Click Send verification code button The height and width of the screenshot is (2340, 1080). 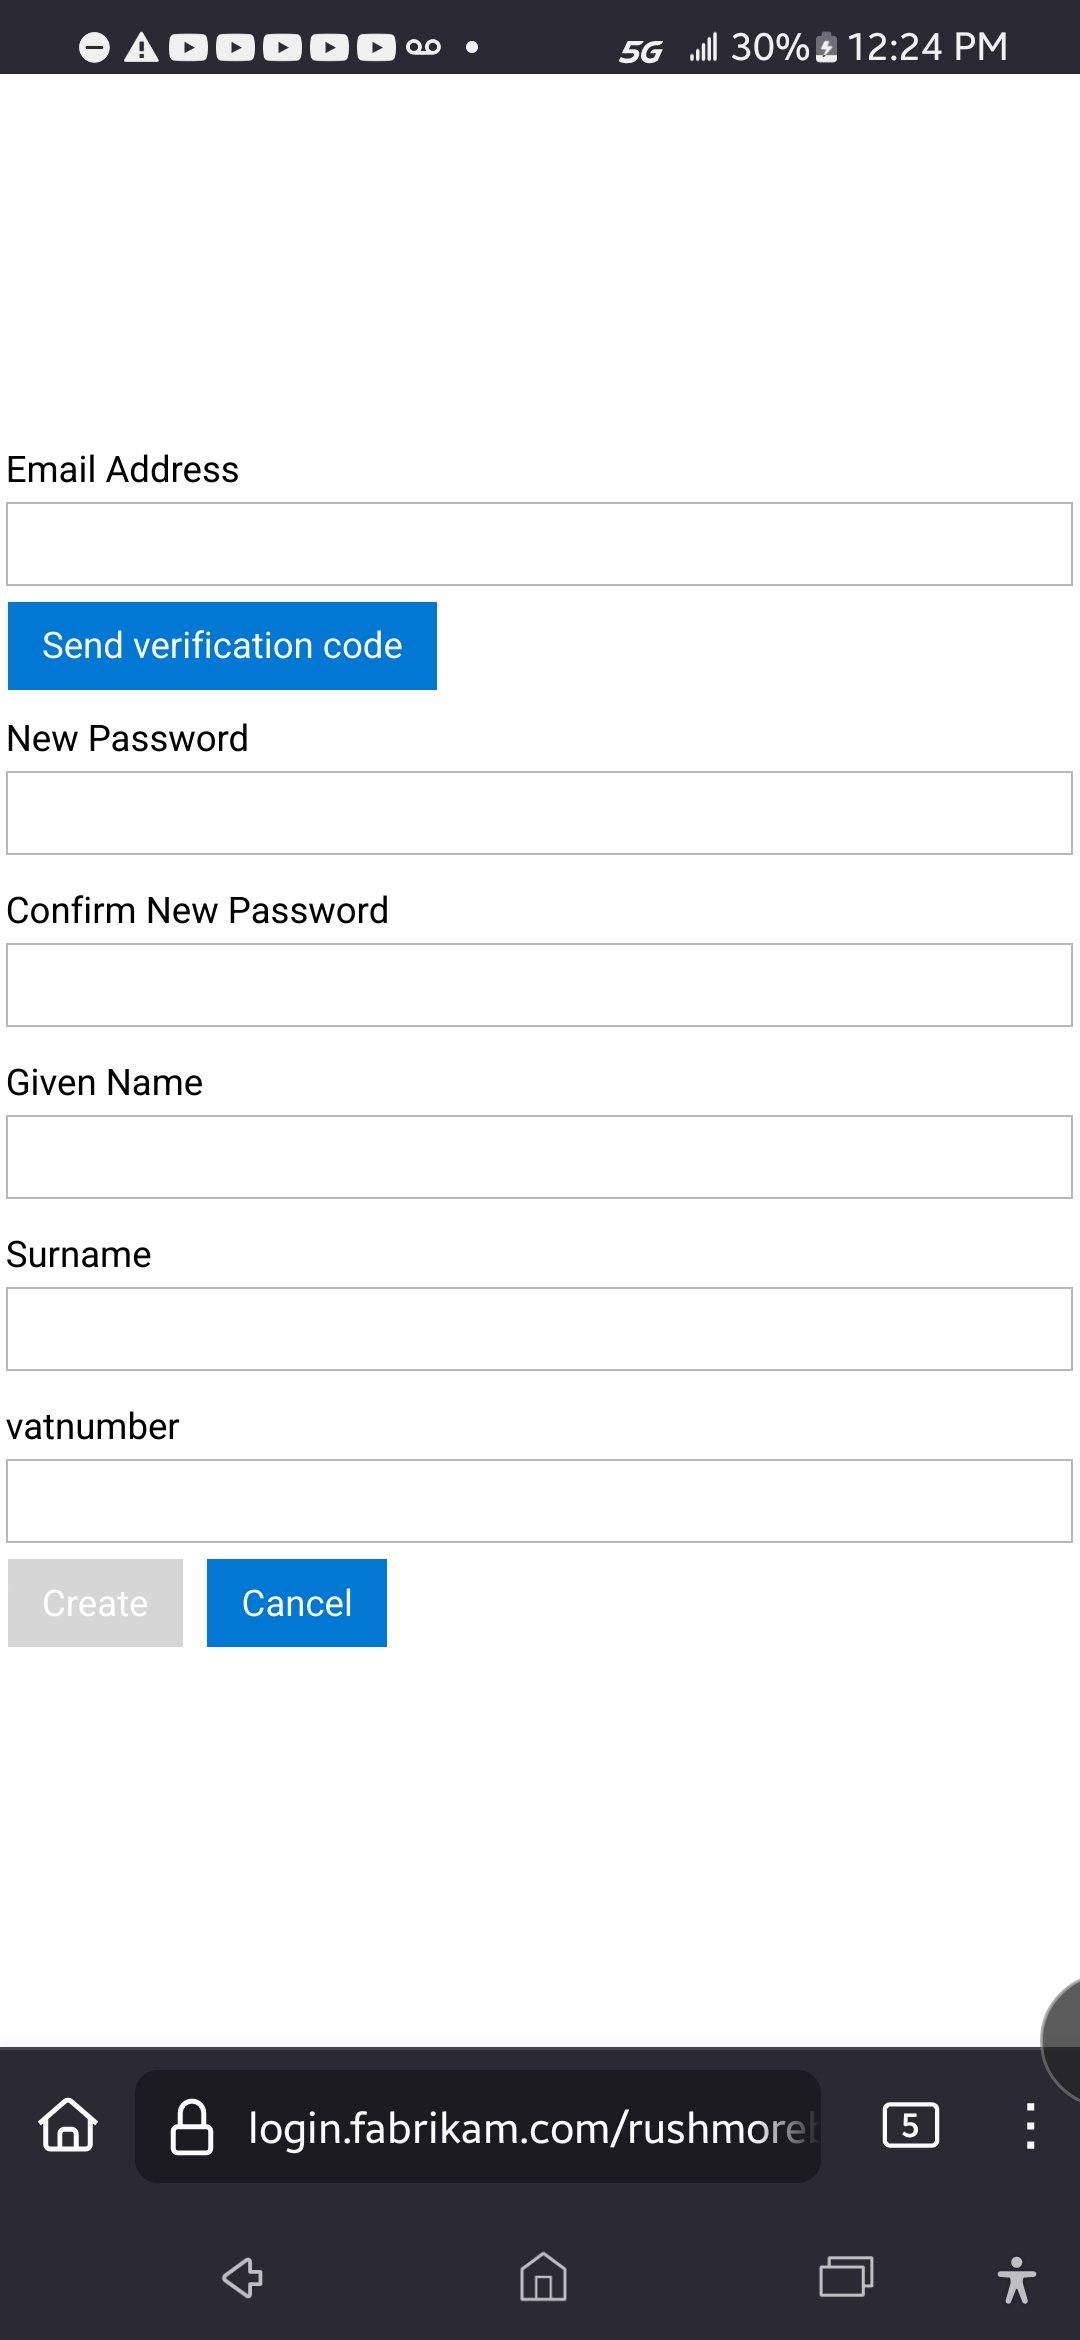tap(222, 646)
